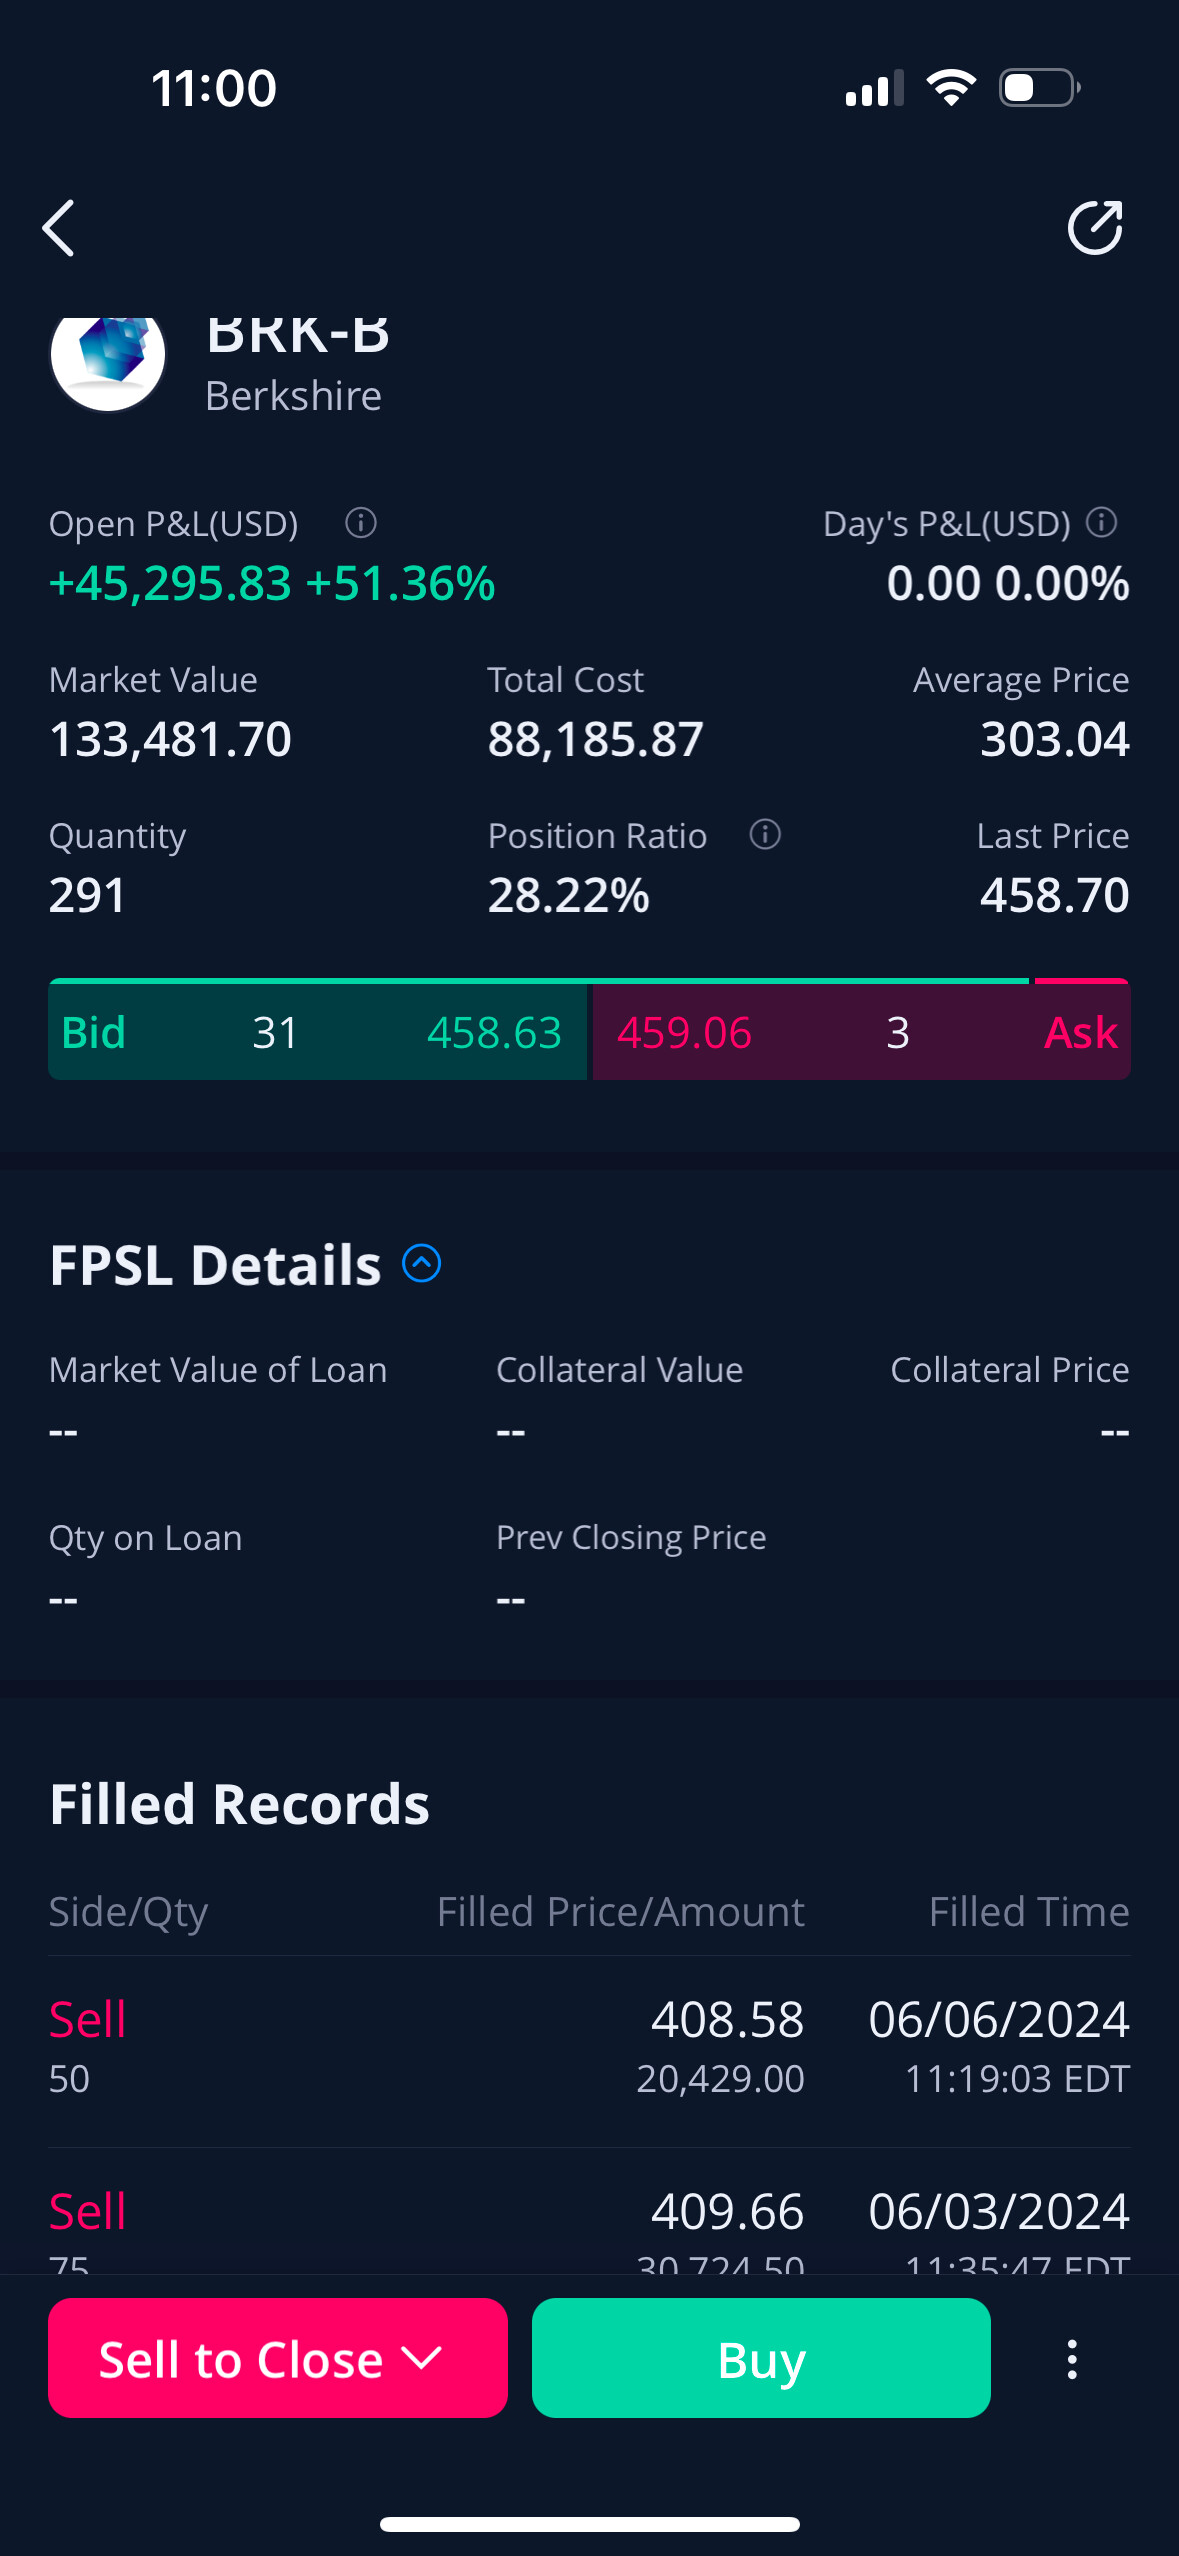Tap the BRK-B ticker name
The image size is (1179, 2556).
(298, 336)
